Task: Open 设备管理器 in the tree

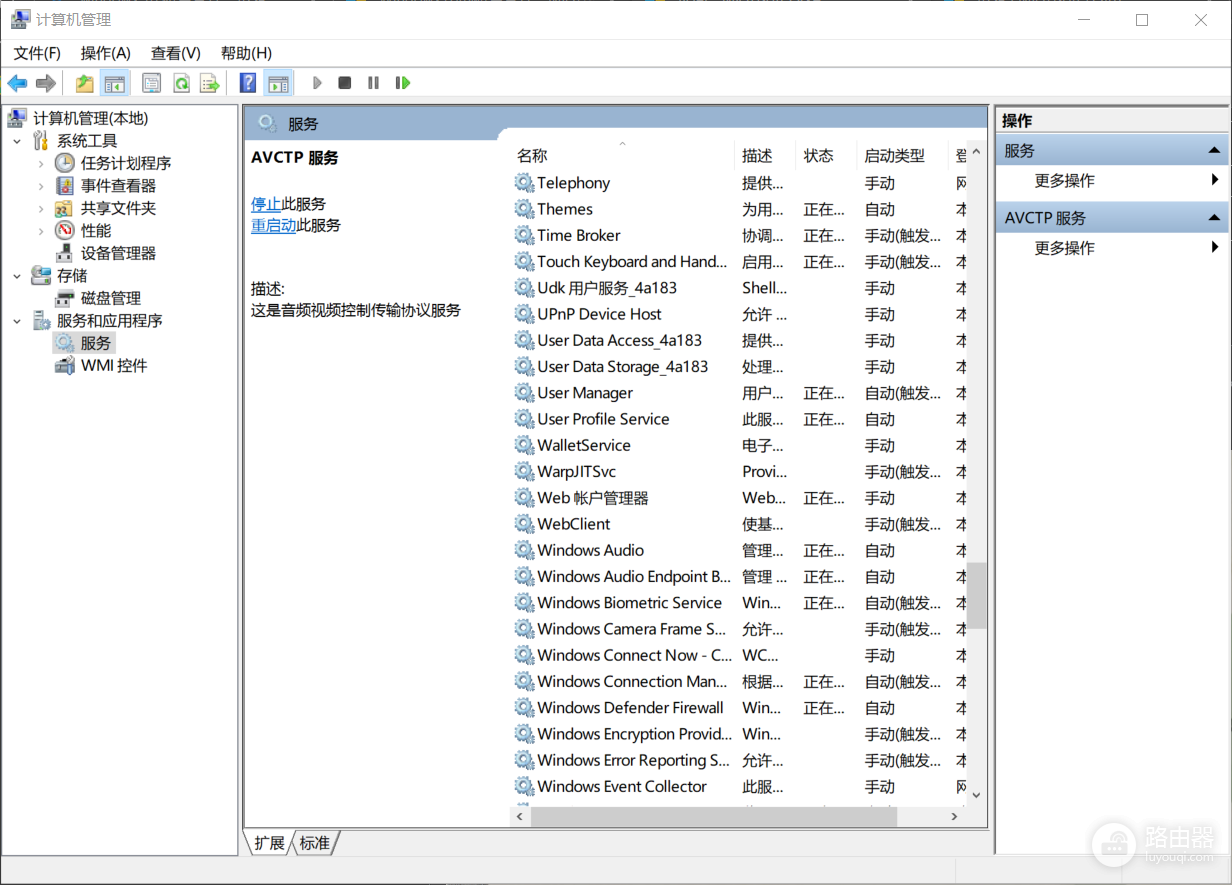Action: tap(118, 253)
